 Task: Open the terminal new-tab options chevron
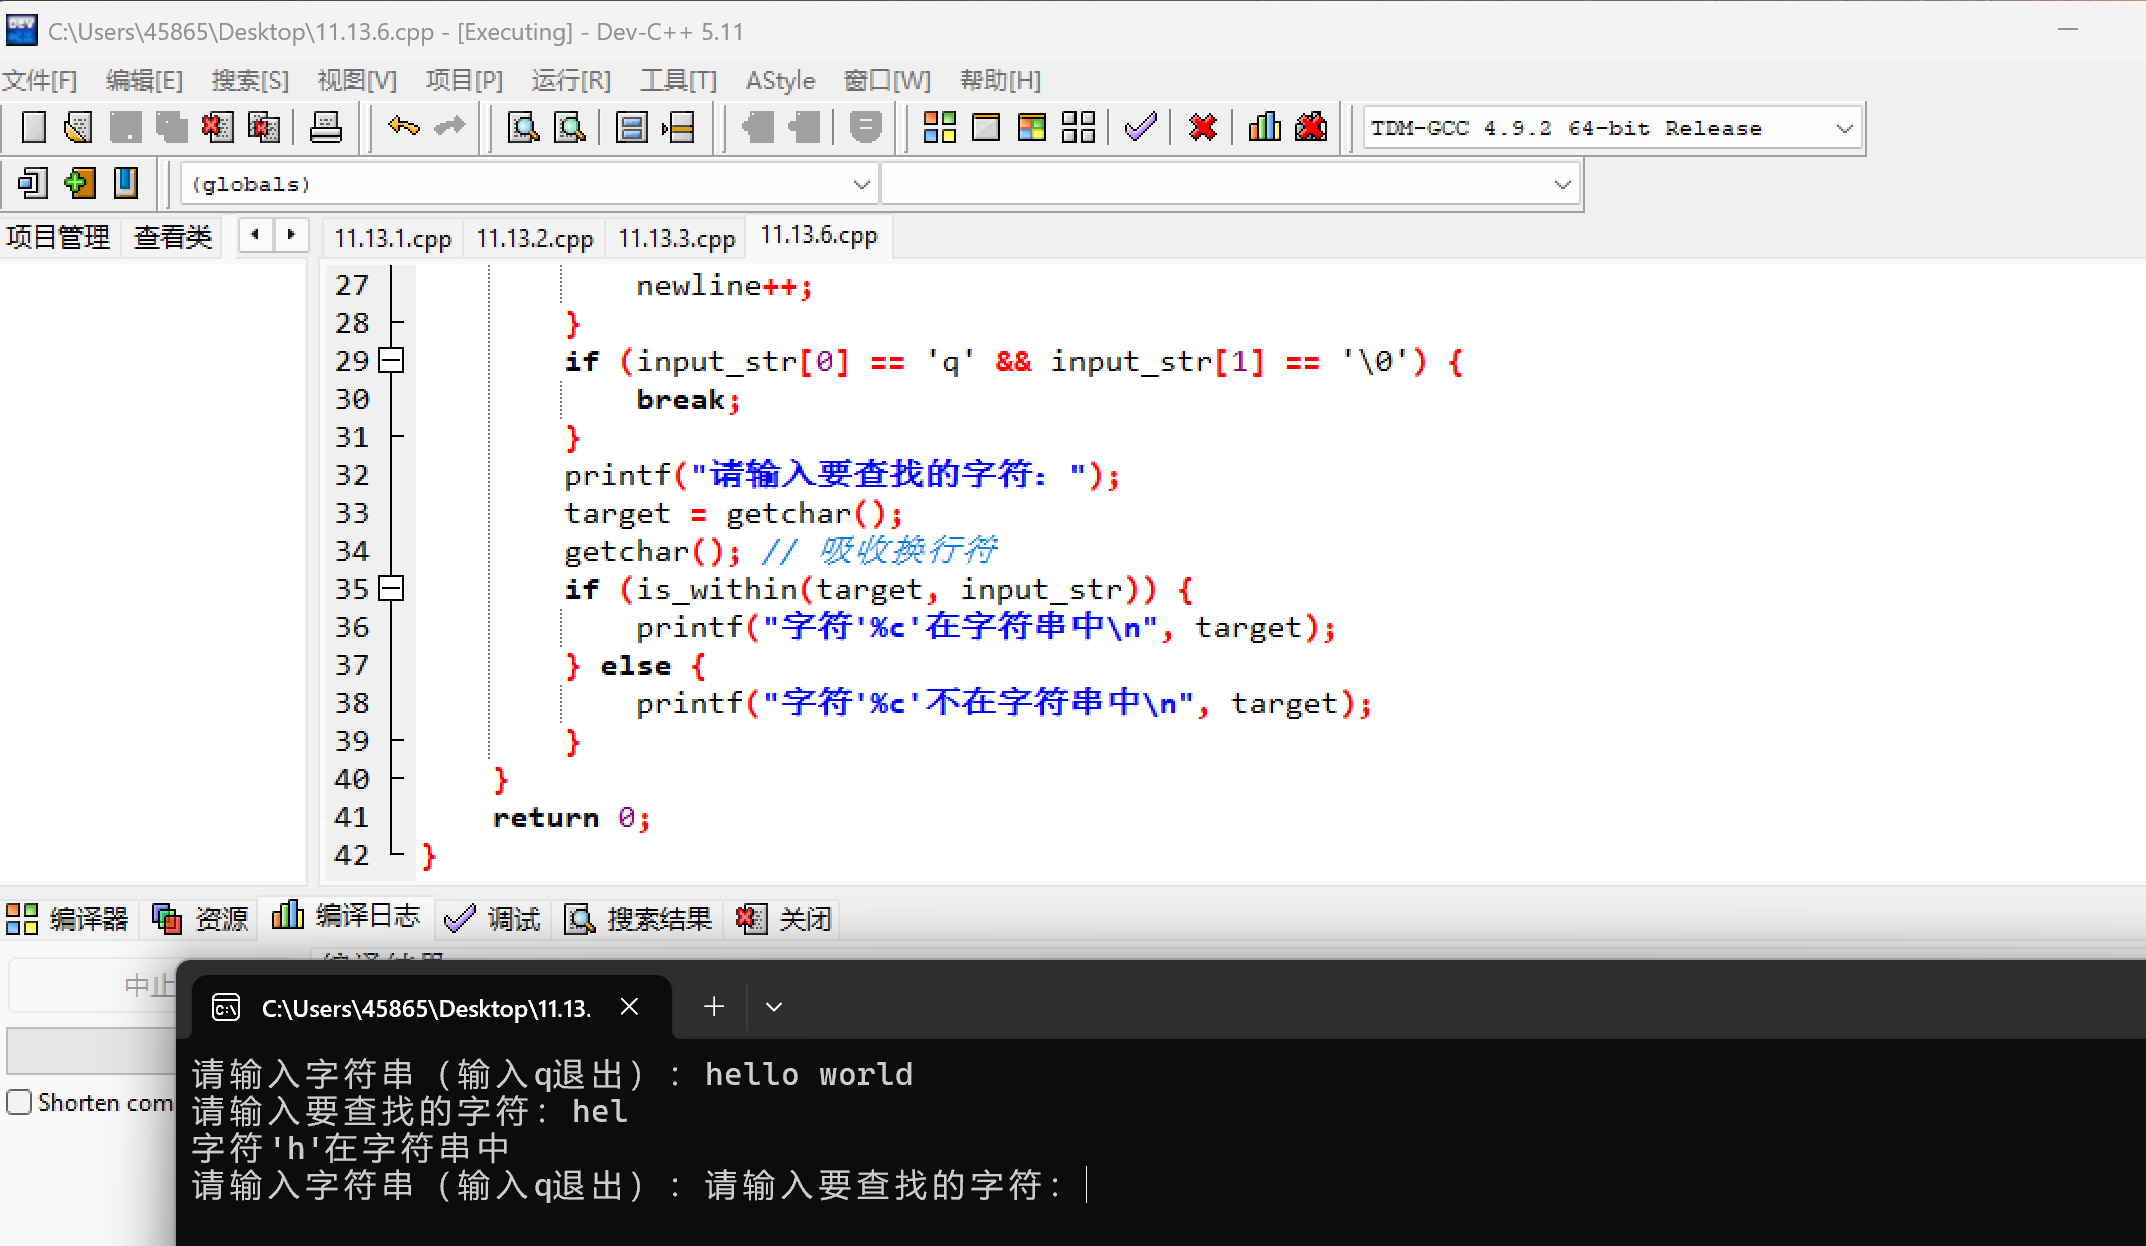[x=773, y=1007]
